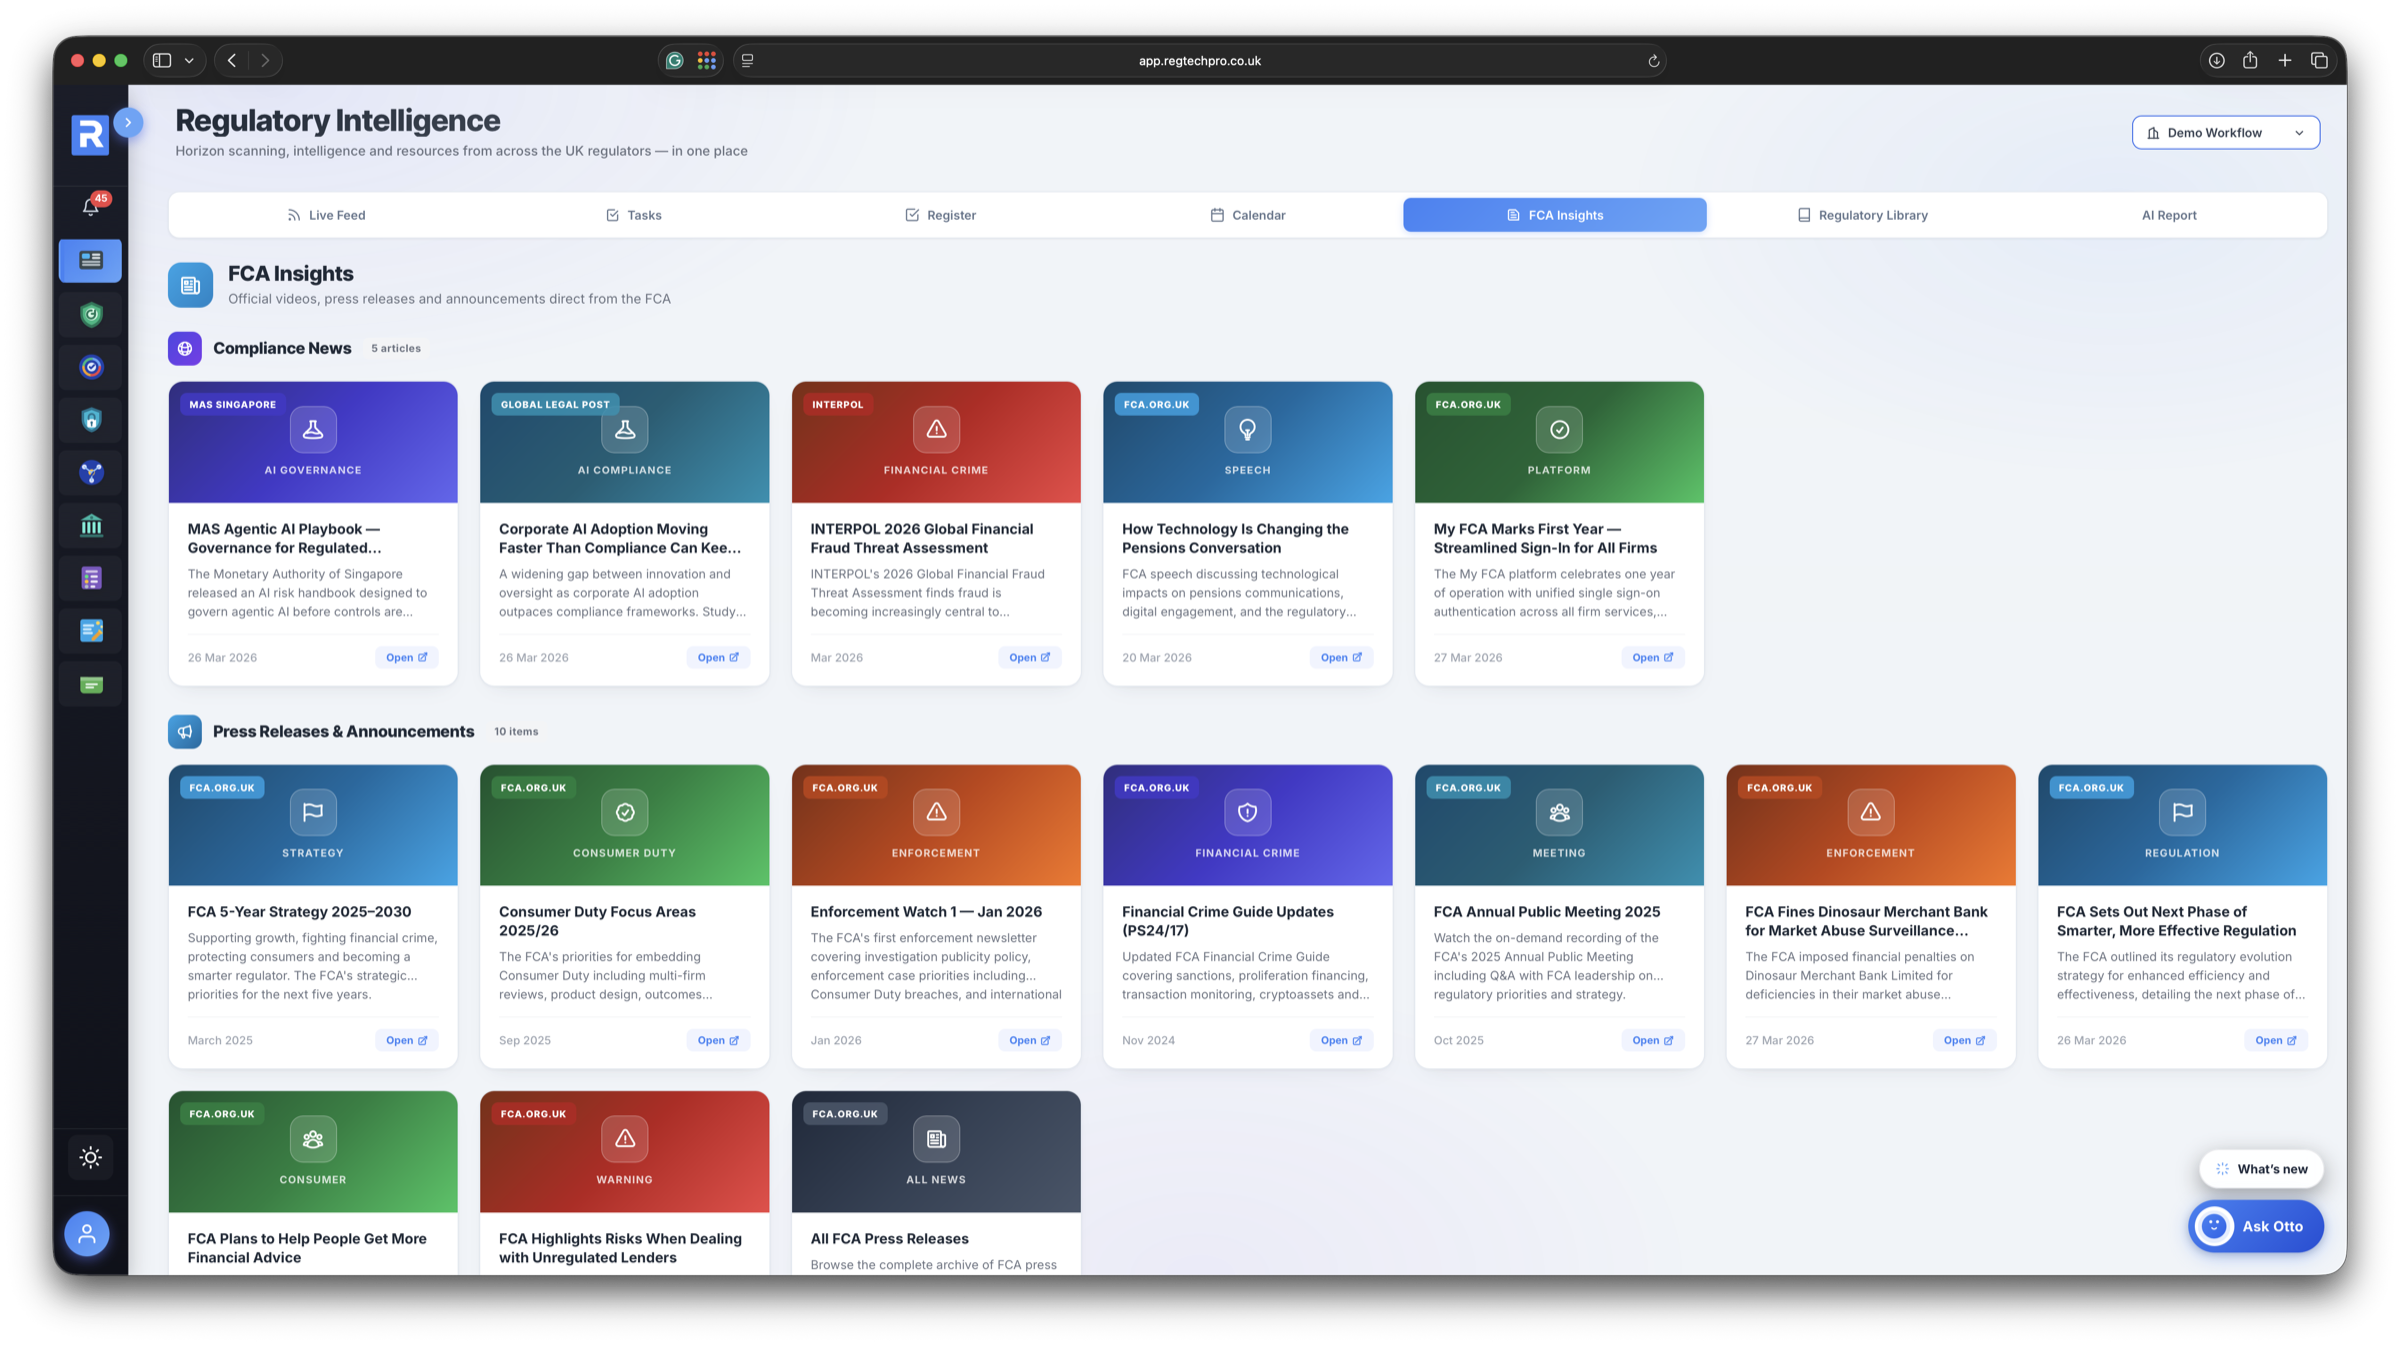Open the Demo Workflow dropdown
The width and height of the screenshot is (2400, 1345).
tap(2225, 132)
